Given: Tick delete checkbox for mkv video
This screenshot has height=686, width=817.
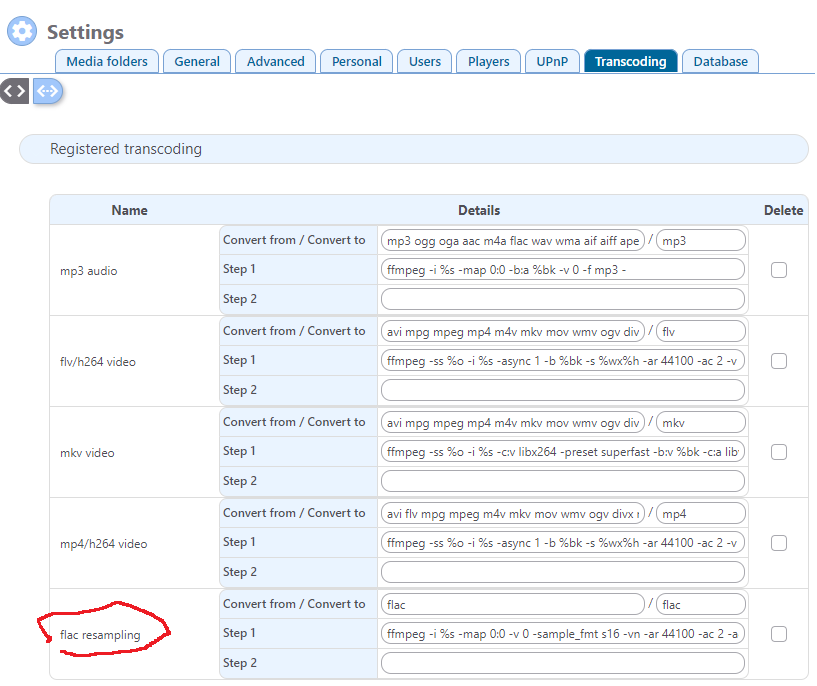Looking at the screenshot, I should click(x=778, y=452).
